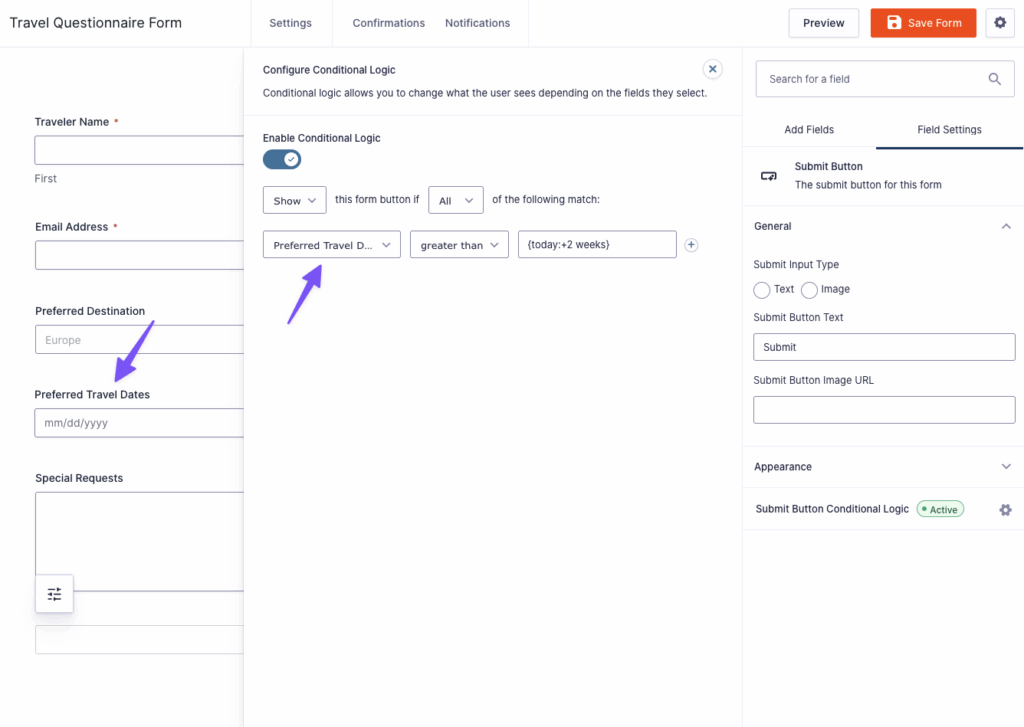Viewport: 1024px width, 727px height.
Task: Click the field options sliders icon
Action: pyautogui.click(x=54, y=593)
